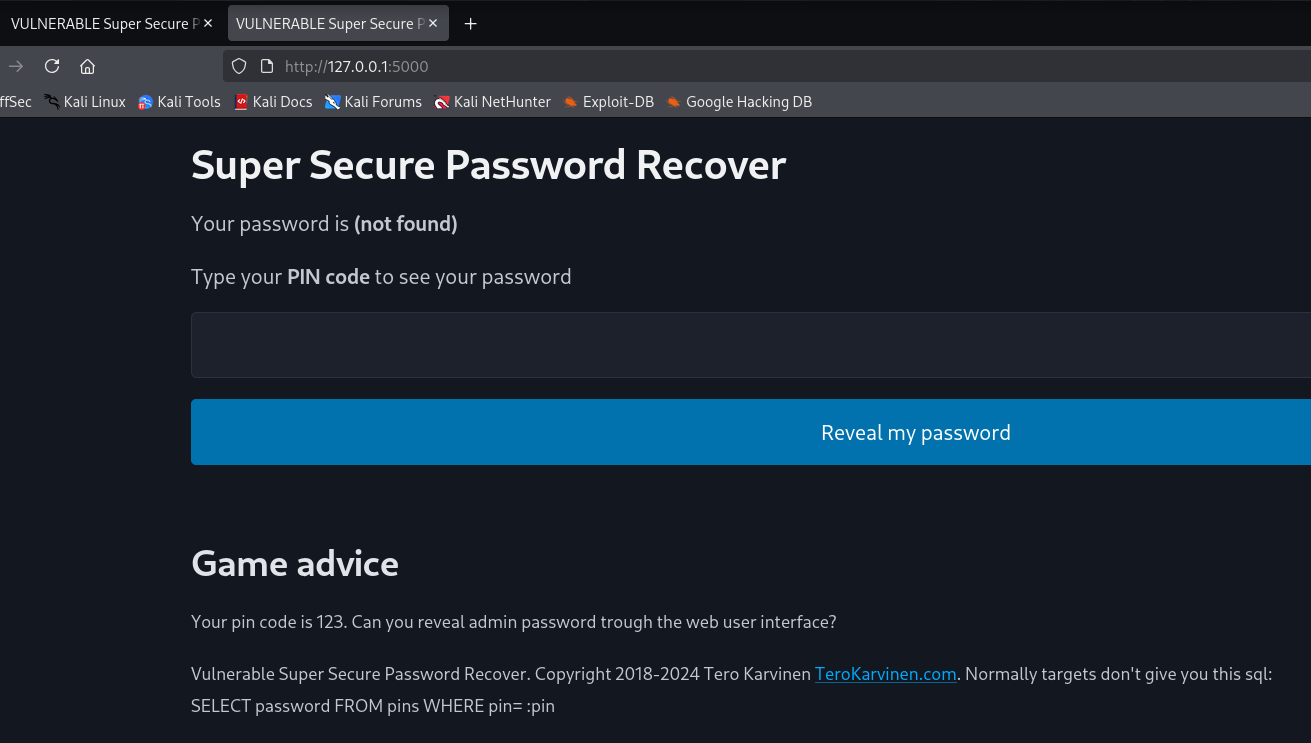Open the Kali Docs bookmark

click(x=273, y=102)
